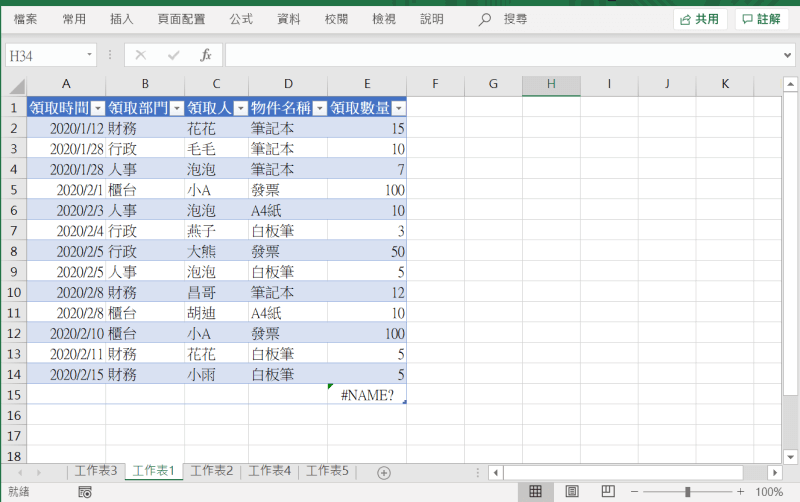Select column H header
The height and width of the screenshot is (502, 800).
(x=551, y=84)
